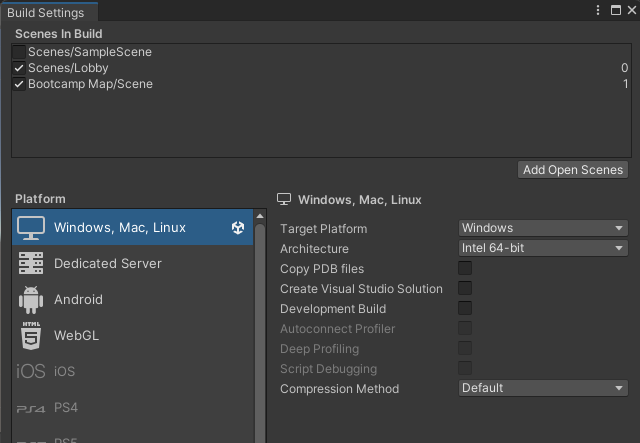Click the Script Debugging checkbox
The image size is (640, 443).
(465, 368)
